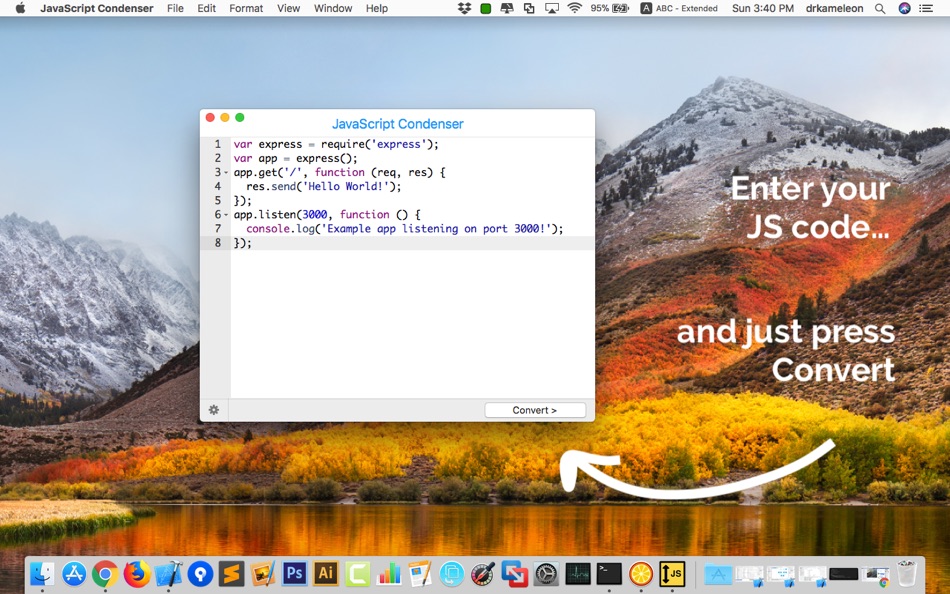Click line number 8 in the gutter
This screenshot has height=594, width=950.
point(218,242)
